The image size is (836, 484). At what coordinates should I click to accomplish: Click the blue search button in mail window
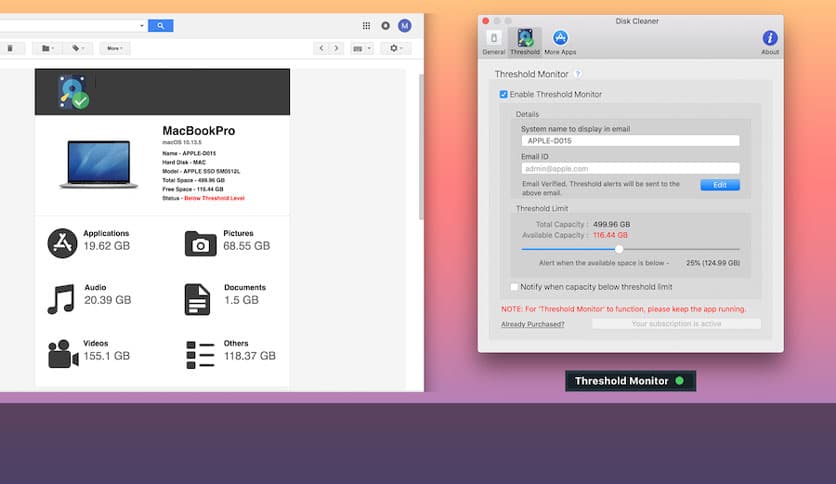[x=160, y=26]
